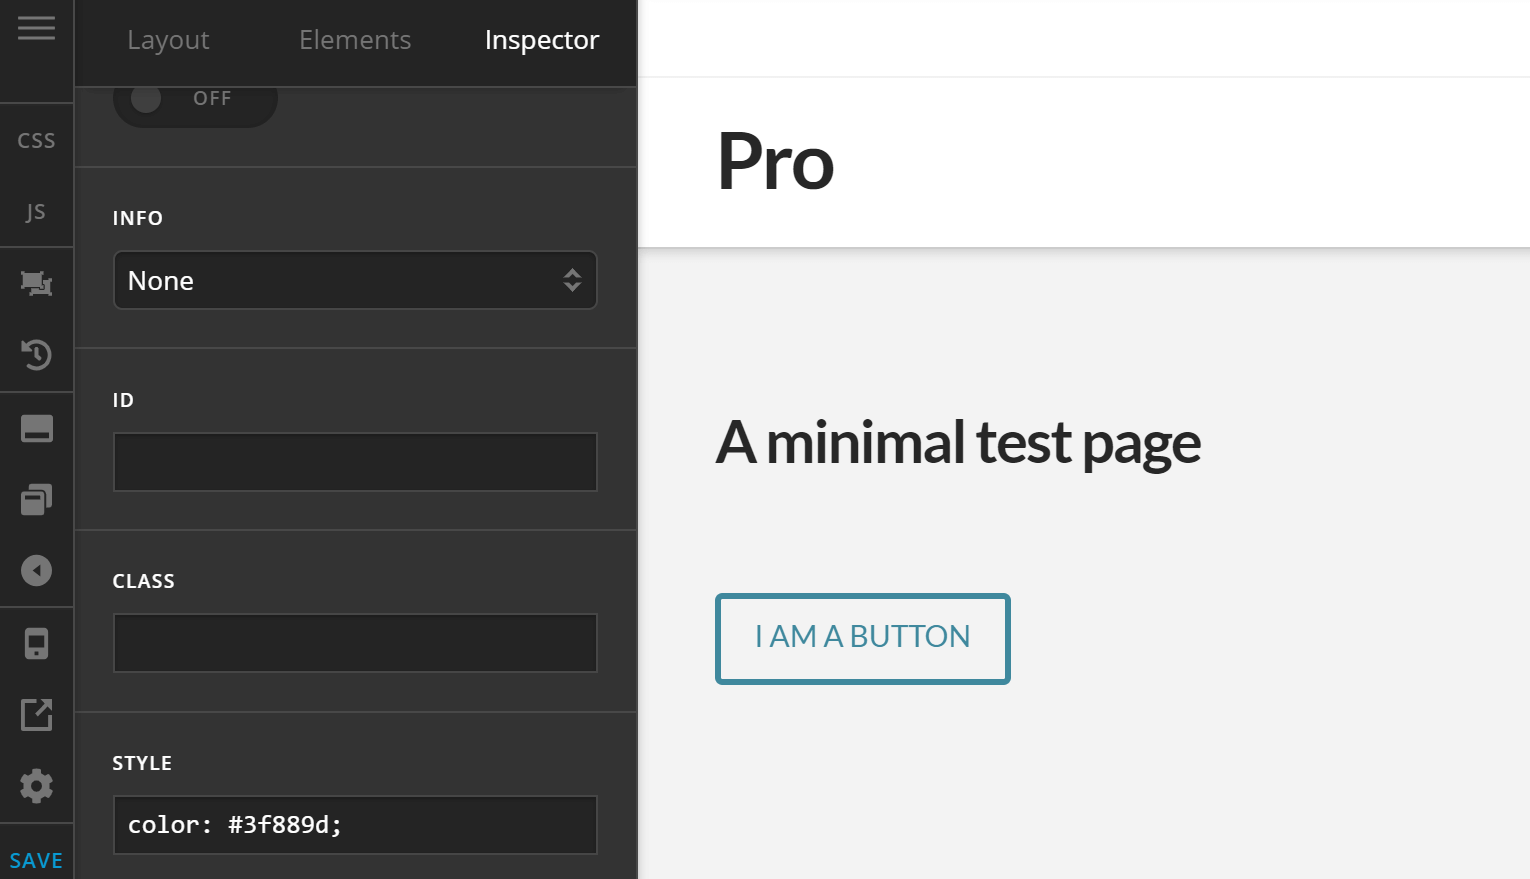Open the undo history panel
The image size is (1530, 879).
tap(36, 355)
